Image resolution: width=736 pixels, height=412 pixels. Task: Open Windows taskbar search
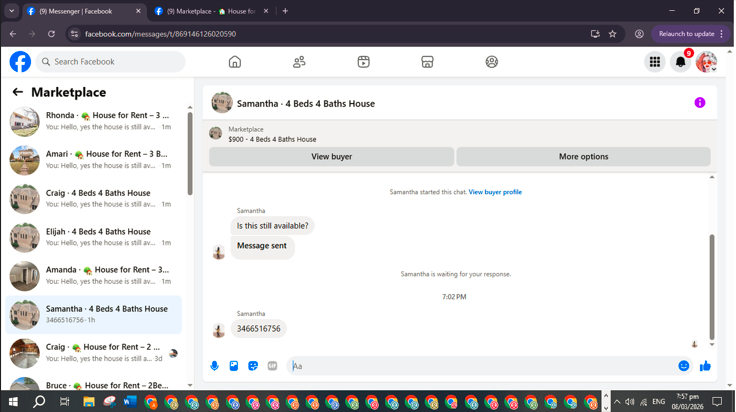pos(39,402)
